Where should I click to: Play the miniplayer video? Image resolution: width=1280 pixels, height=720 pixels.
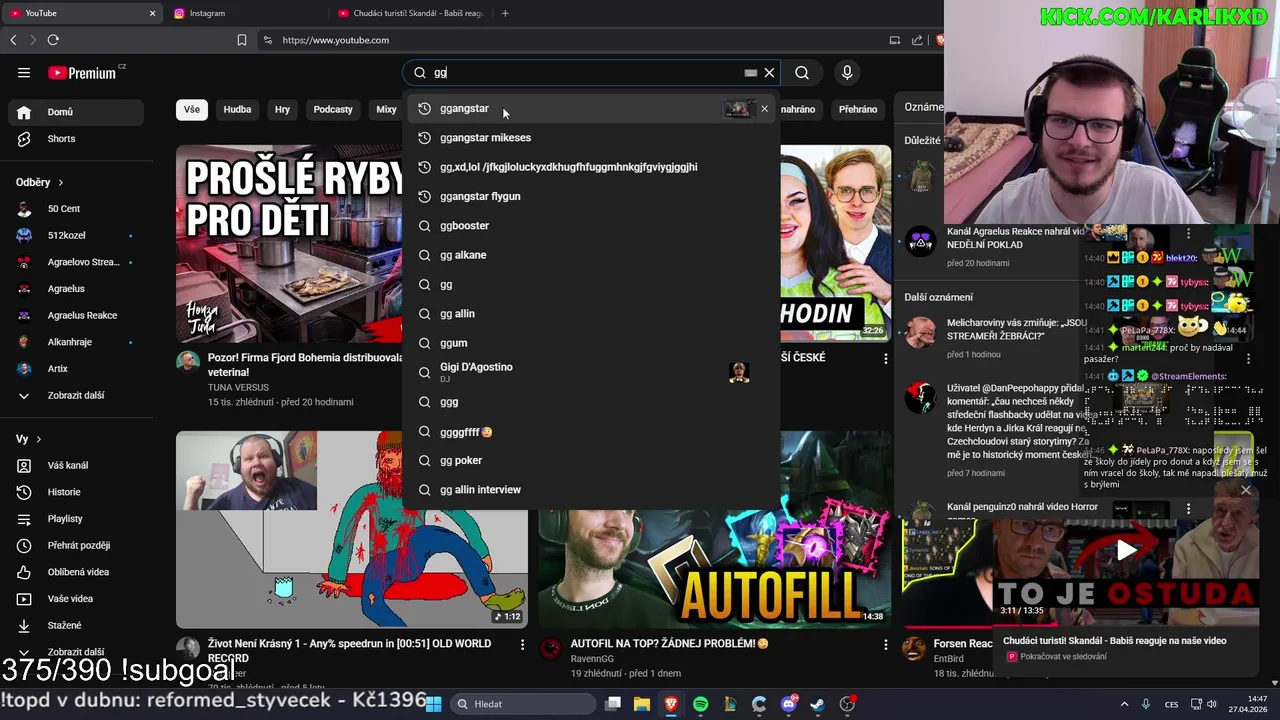[x=1126, y=549]
